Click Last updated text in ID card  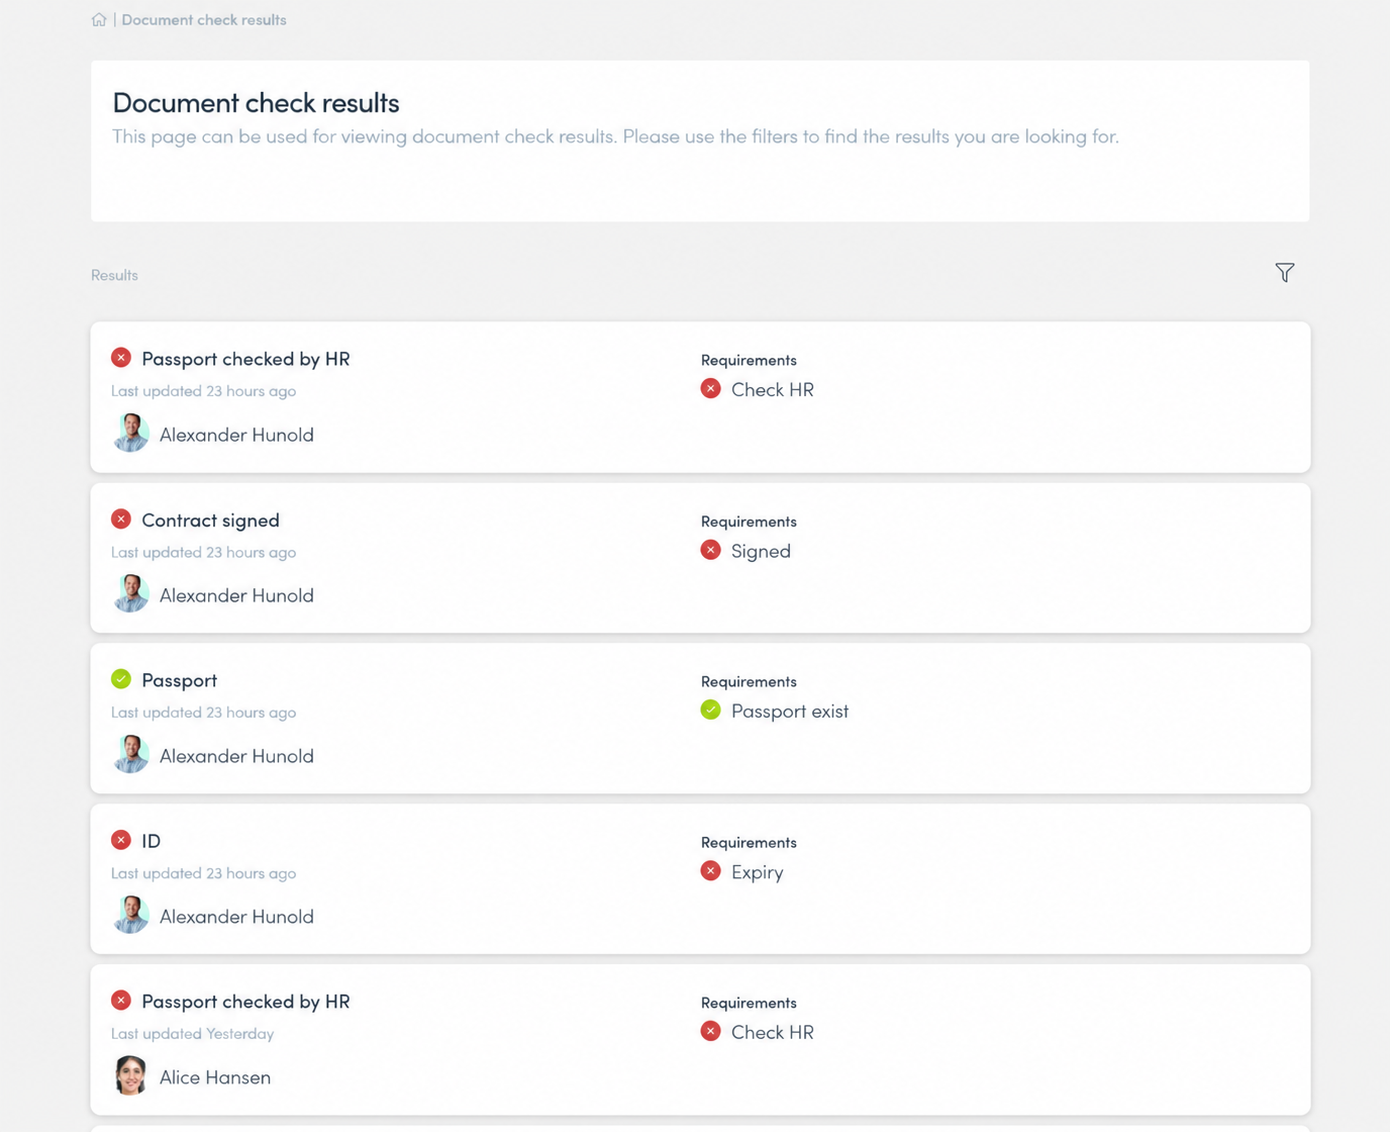203,873
